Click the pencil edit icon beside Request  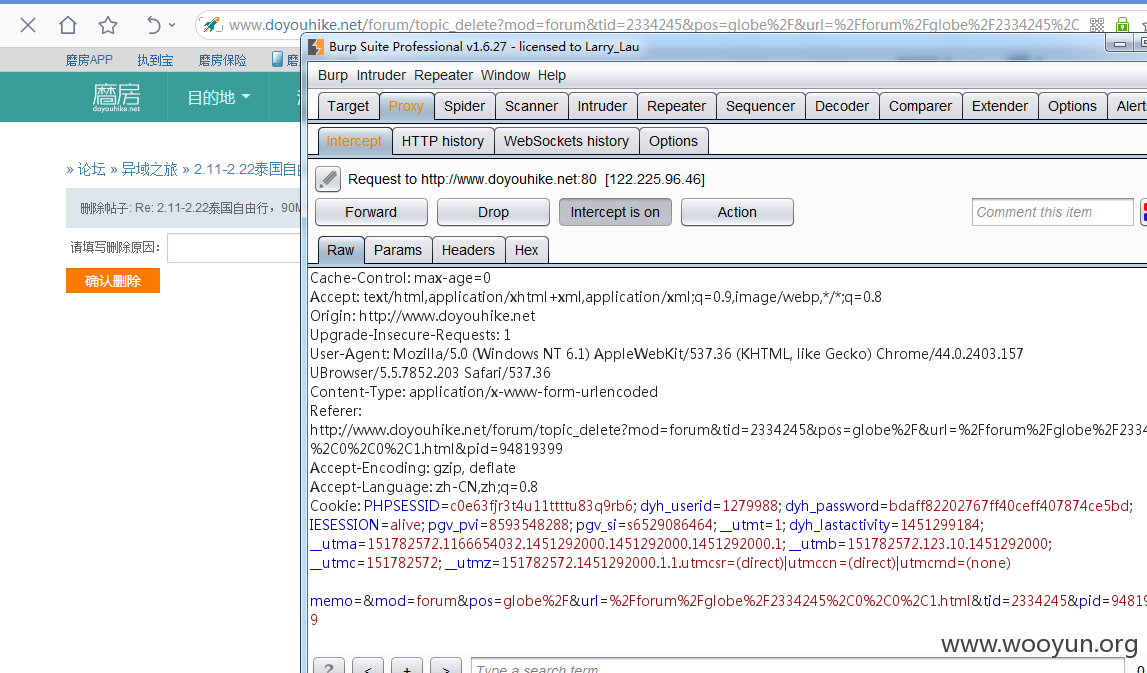point(328,179)
